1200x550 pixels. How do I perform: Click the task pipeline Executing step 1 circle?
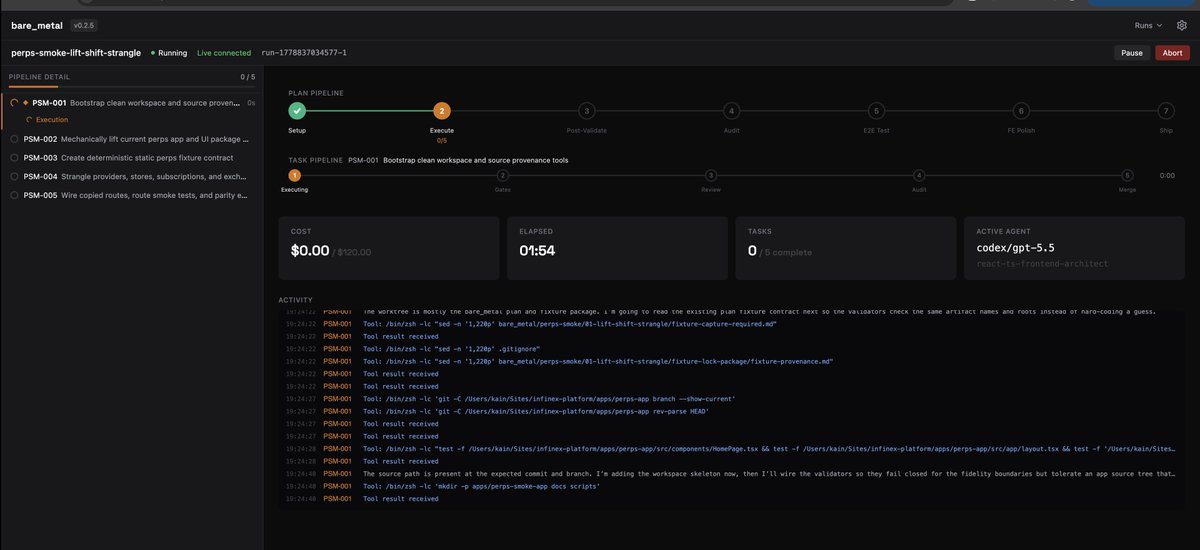294,175
